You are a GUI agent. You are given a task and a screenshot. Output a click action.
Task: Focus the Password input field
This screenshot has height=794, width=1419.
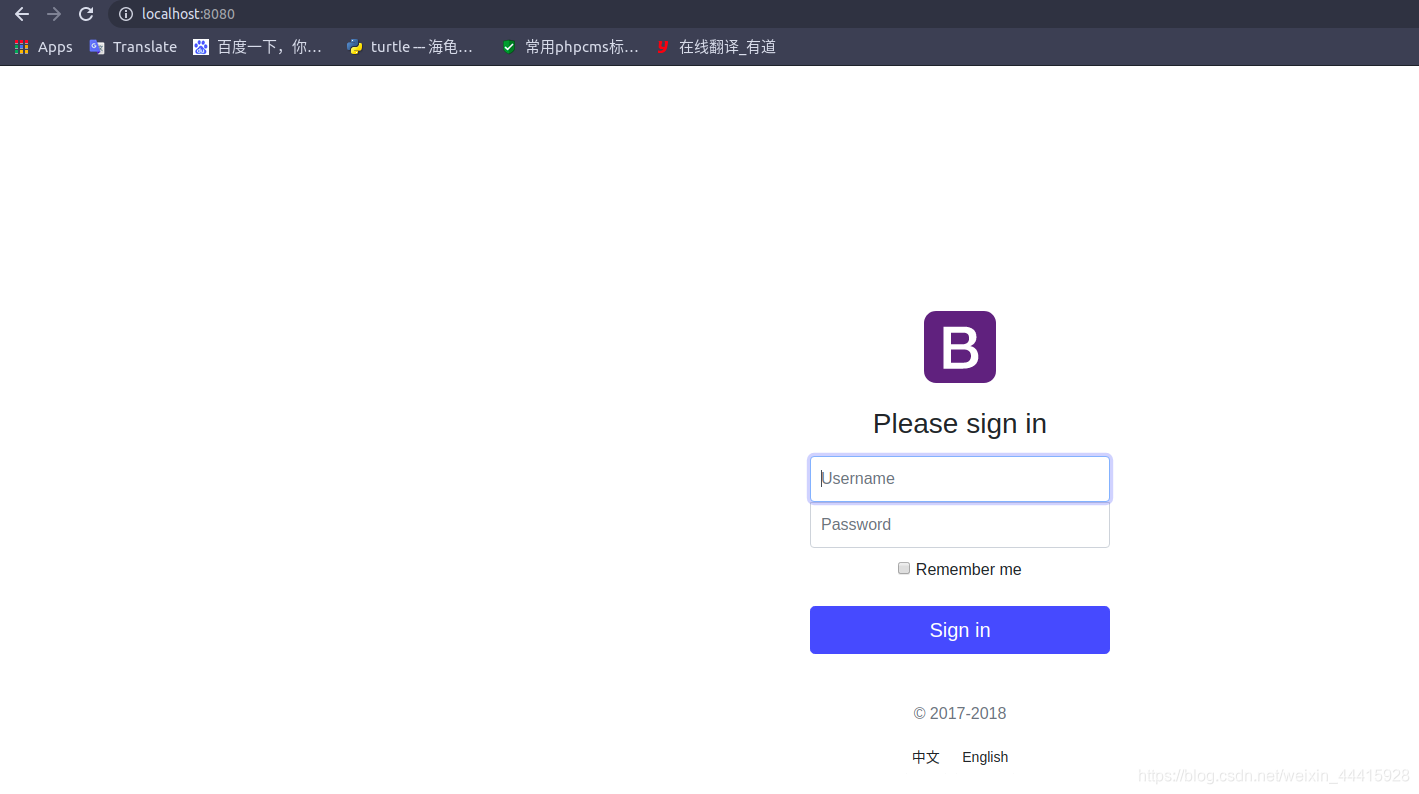click(960, 525)
